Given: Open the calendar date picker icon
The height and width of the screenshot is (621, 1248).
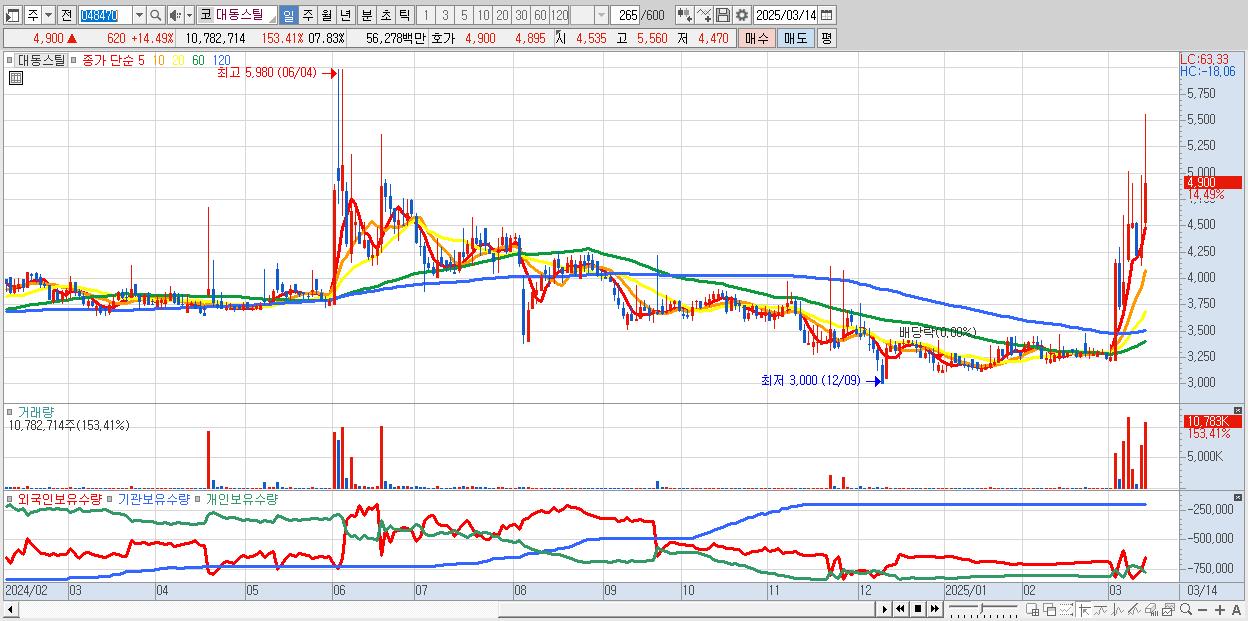Looking at the screenshot, I should click(x=827, y=15).
